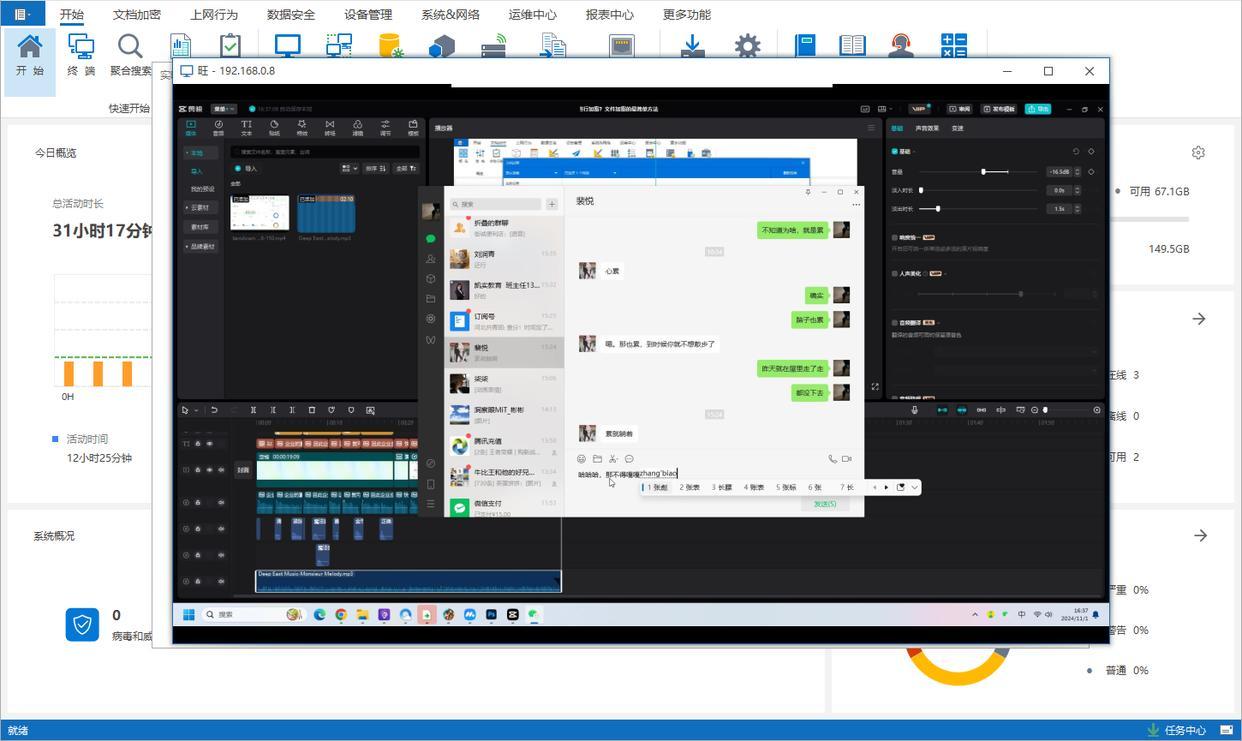Viewport: 1242px width, 741px height.
Task: Open the WeChat contacts icon in the sidebar
Action: (431, 259)
